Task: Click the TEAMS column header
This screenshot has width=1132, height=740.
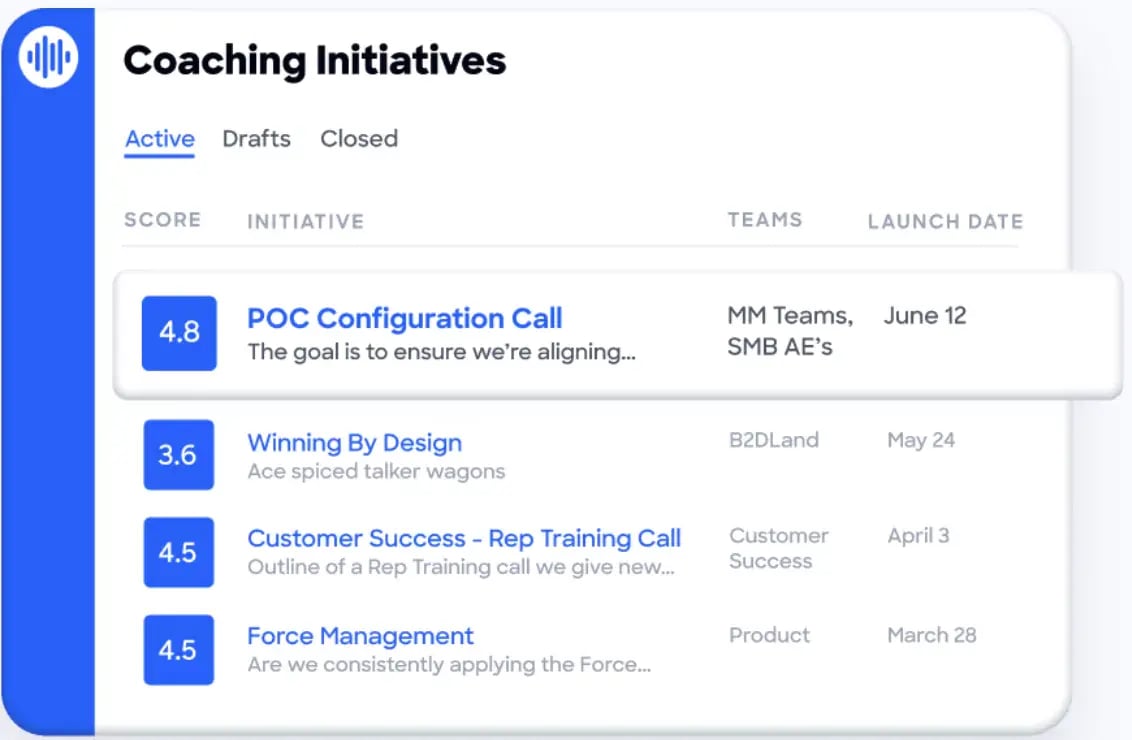Action: point(765,220)
